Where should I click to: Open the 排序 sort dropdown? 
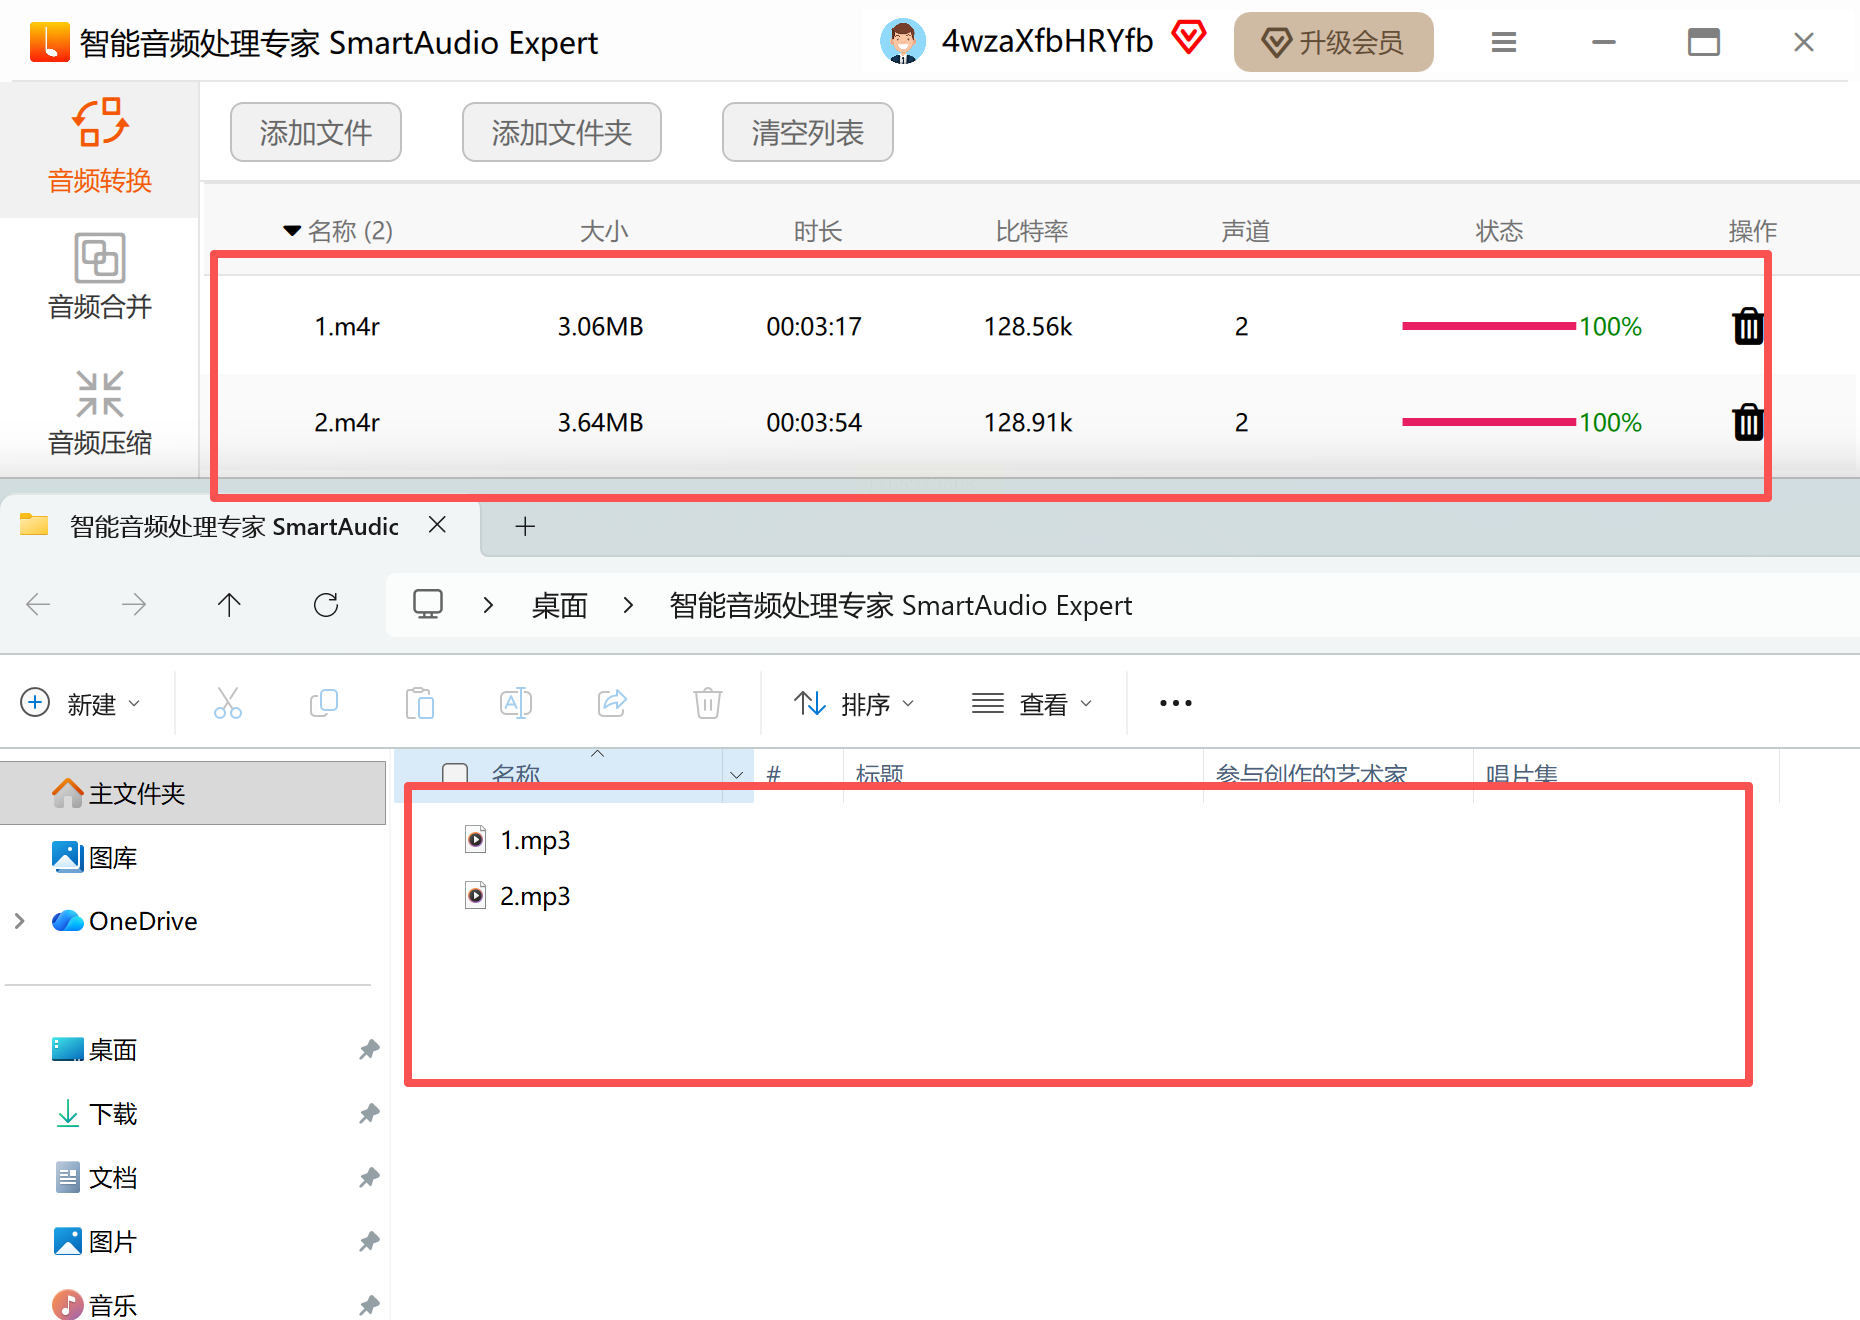pyautogui.click(x=854, y=704)
